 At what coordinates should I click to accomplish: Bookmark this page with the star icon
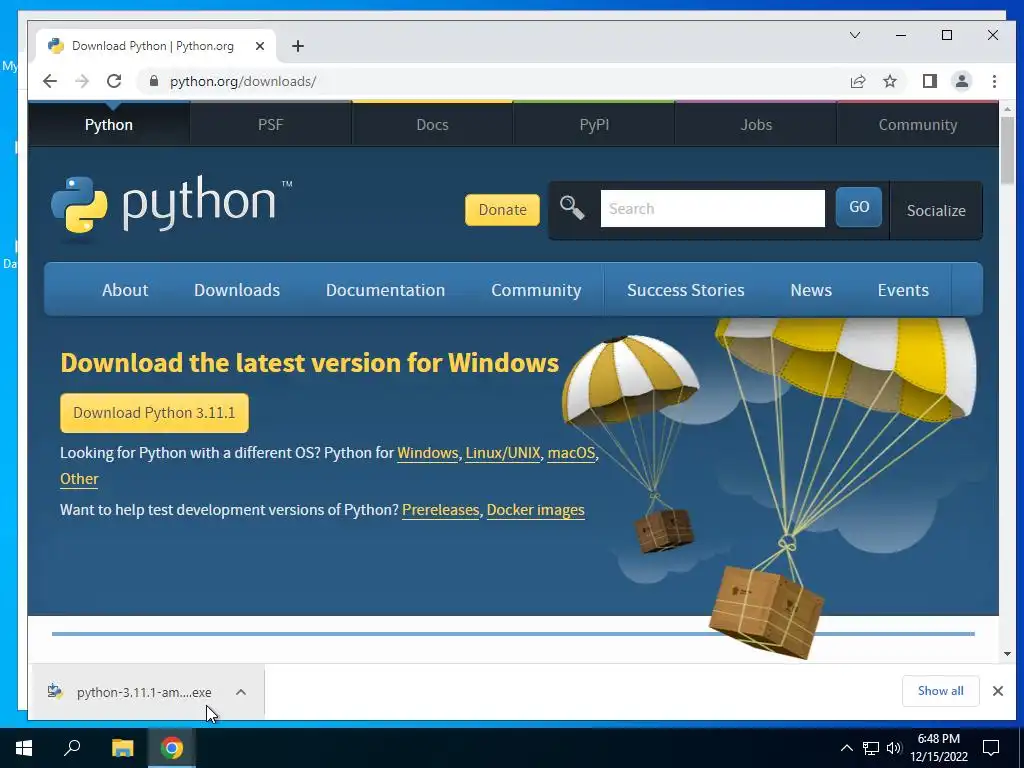890,81
